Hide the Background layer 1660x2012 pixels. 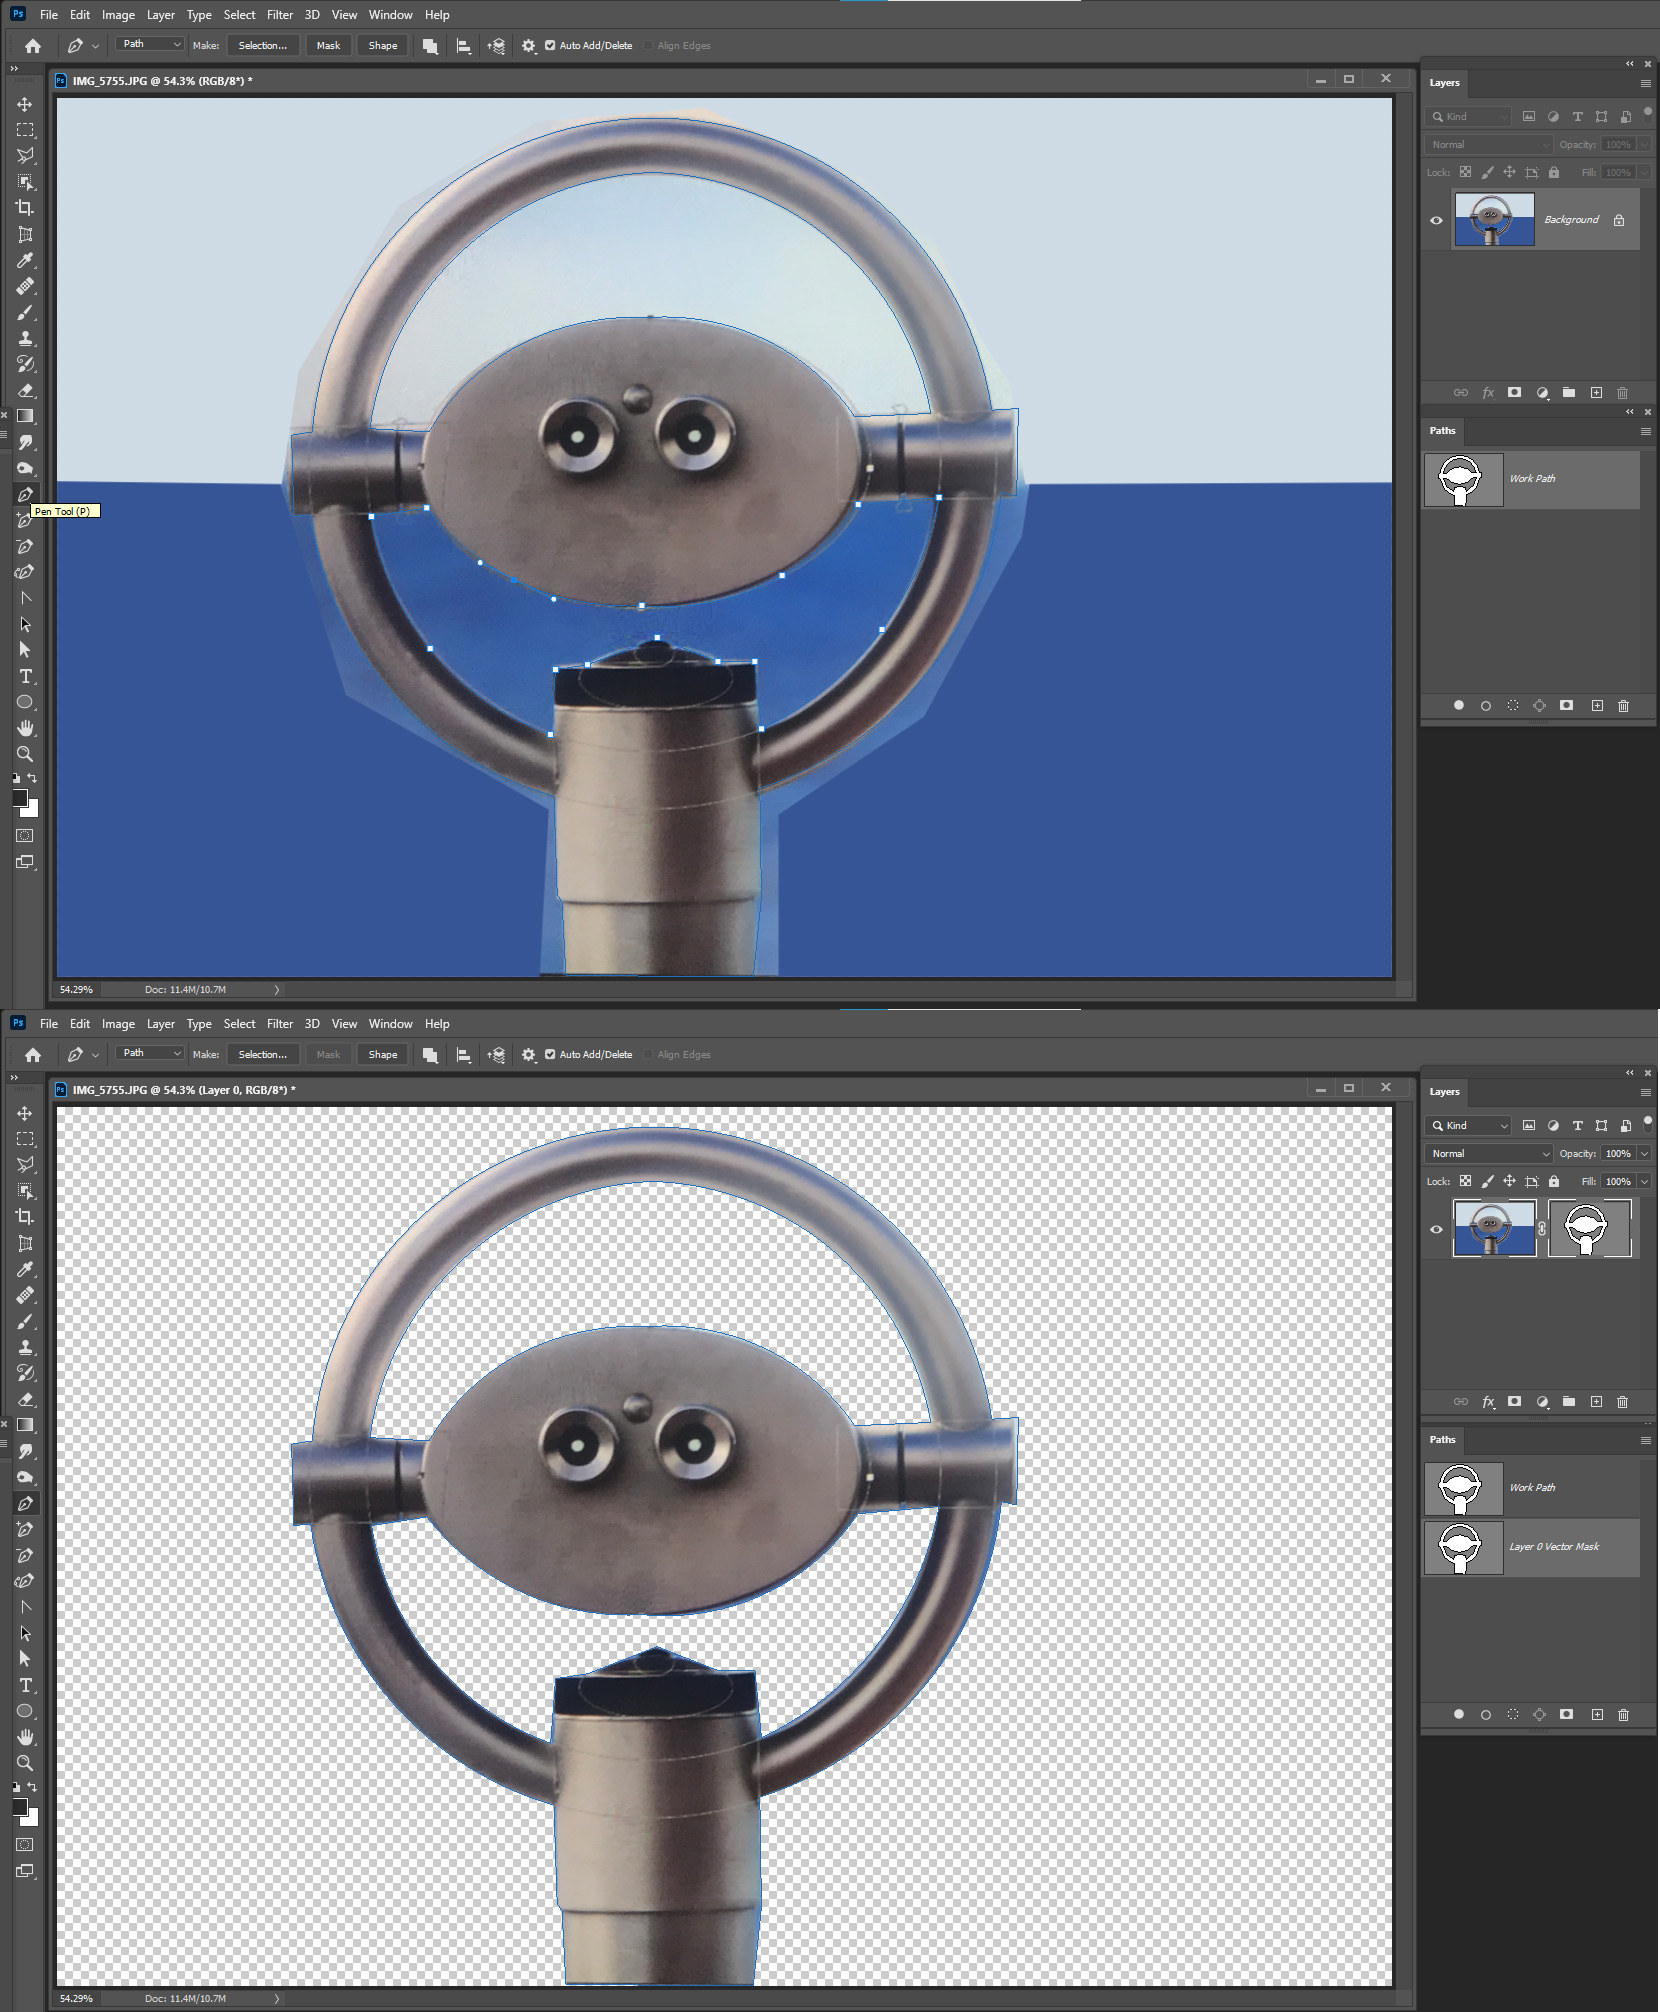pyautogui.click(x=1435, y=219)
